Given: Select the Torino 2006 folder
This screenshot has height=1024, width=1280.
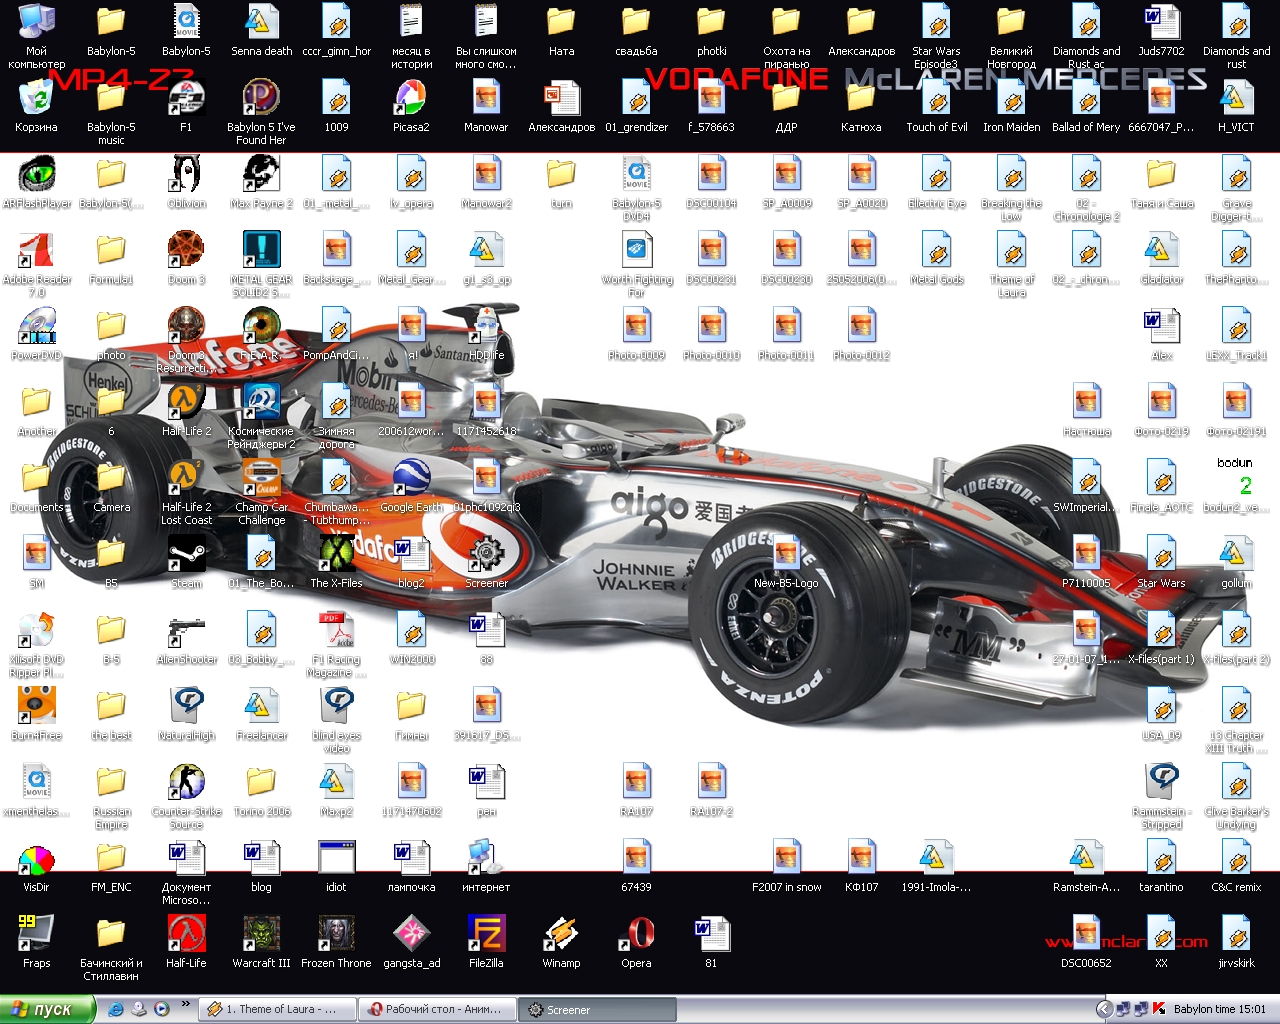Looking at the screenshot, I should tap(261, 790).
